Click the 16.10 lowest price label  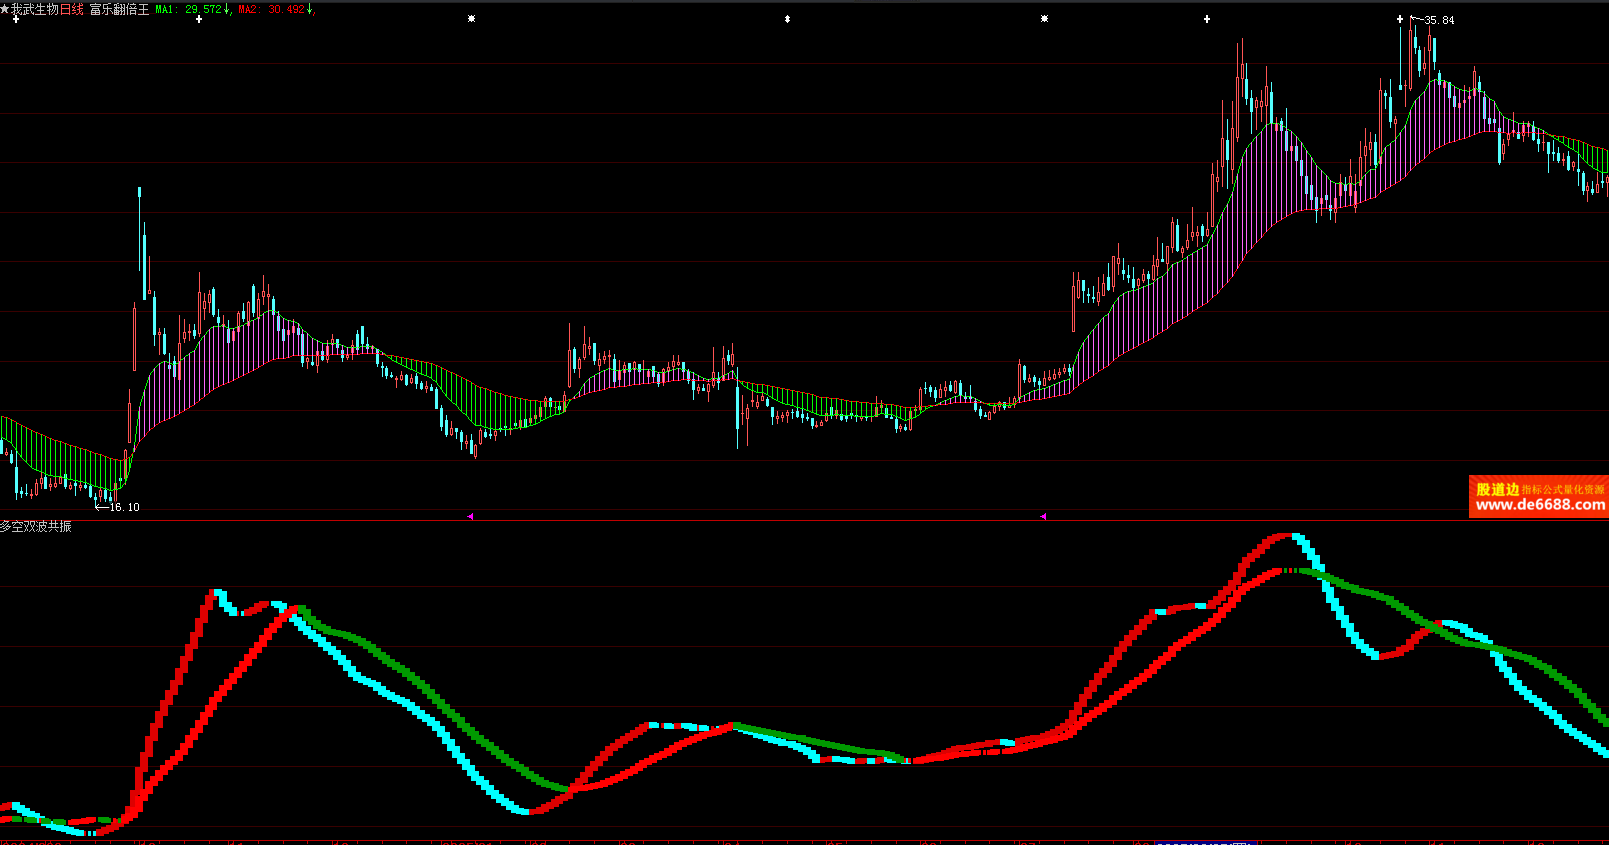pyautogui.click(x=125, y=507)
